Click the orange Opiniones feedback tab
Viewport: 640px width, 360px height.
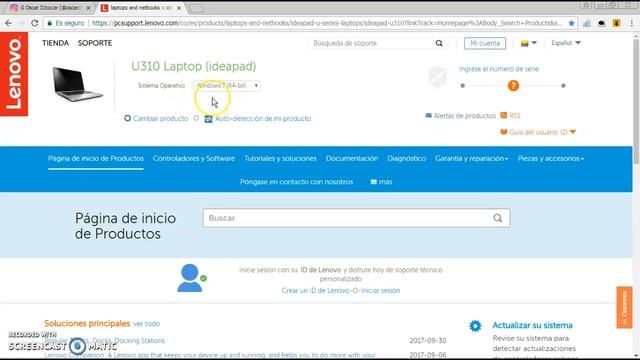(x=624, y=307)
